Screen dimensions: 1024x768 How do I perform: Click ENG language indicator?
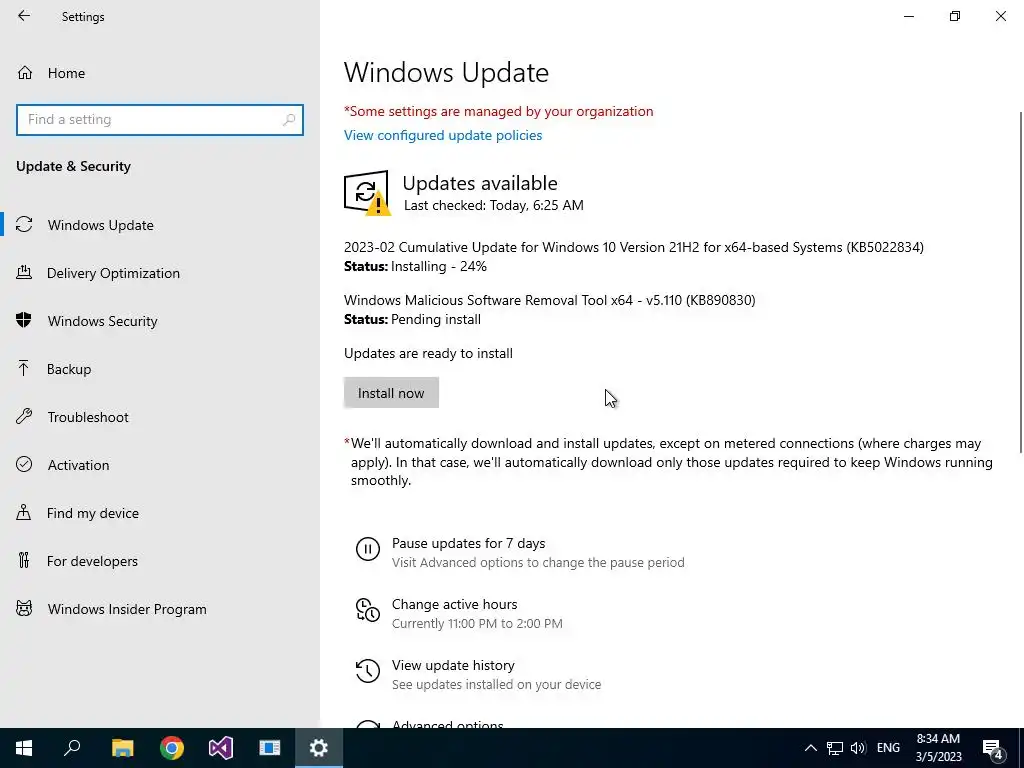click(888, 748)
